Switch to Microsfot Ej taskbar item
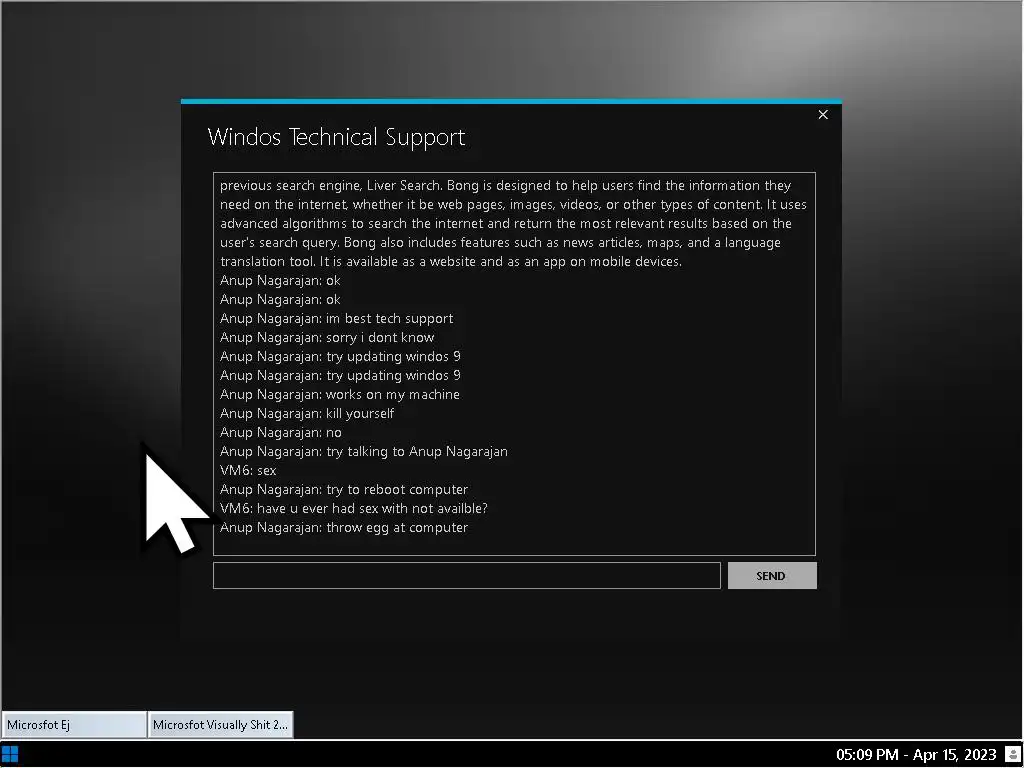The width and height of the screenshot is (1024, 768). [x=74, y=724]
